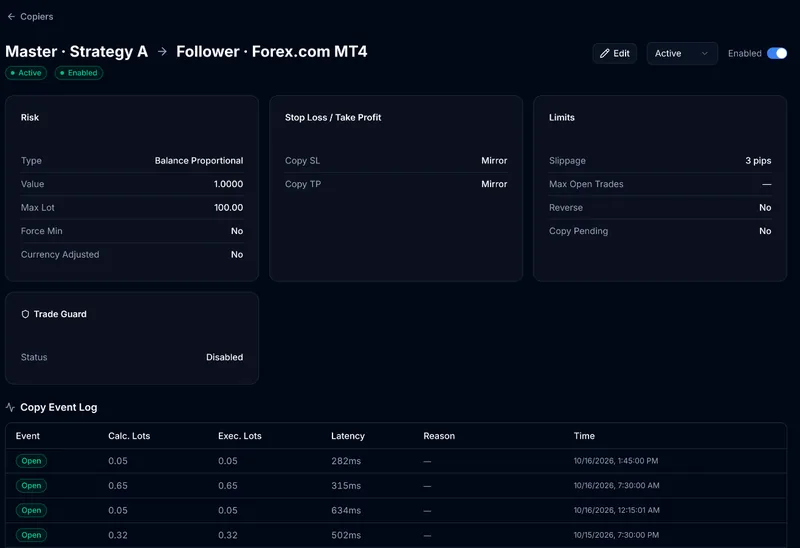The image size is (800, 548).
Task: Click the Value 1.0000 figure
Action: point(229,184)
